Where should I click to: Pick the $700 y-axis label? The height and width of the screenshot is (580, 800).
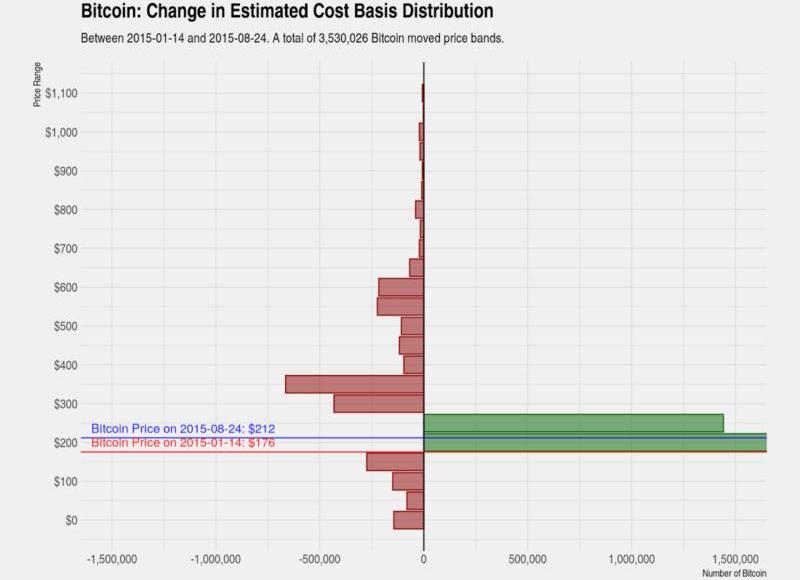coord(66,248)
